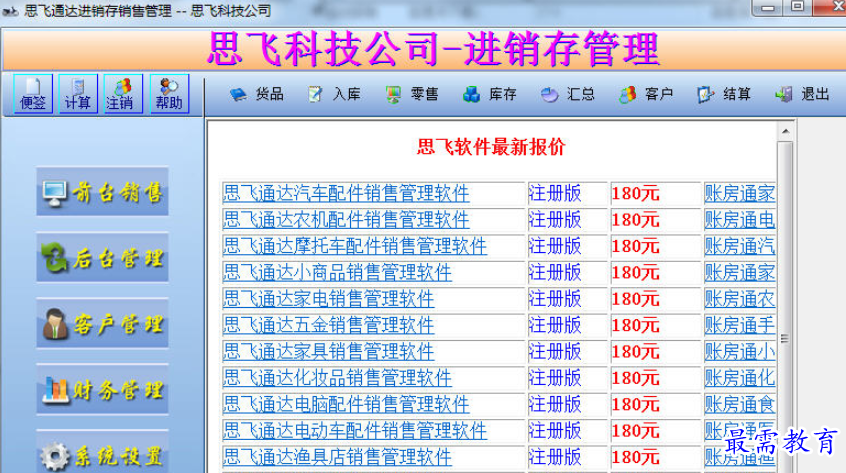Open link 思飞通达五金销售管理软件
This screenshot has height=473, width=846.
tap(329, 326)
